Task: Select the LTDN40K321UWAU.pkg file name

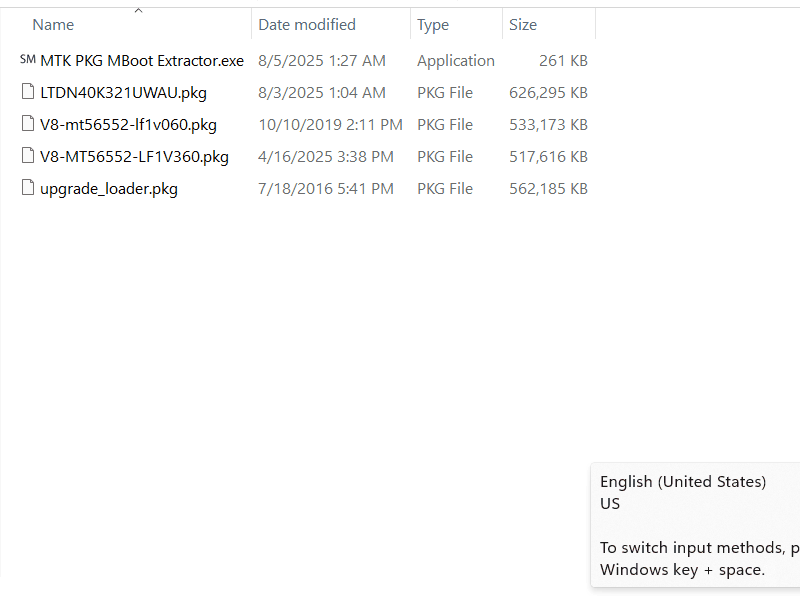Action: click(123, 93)
